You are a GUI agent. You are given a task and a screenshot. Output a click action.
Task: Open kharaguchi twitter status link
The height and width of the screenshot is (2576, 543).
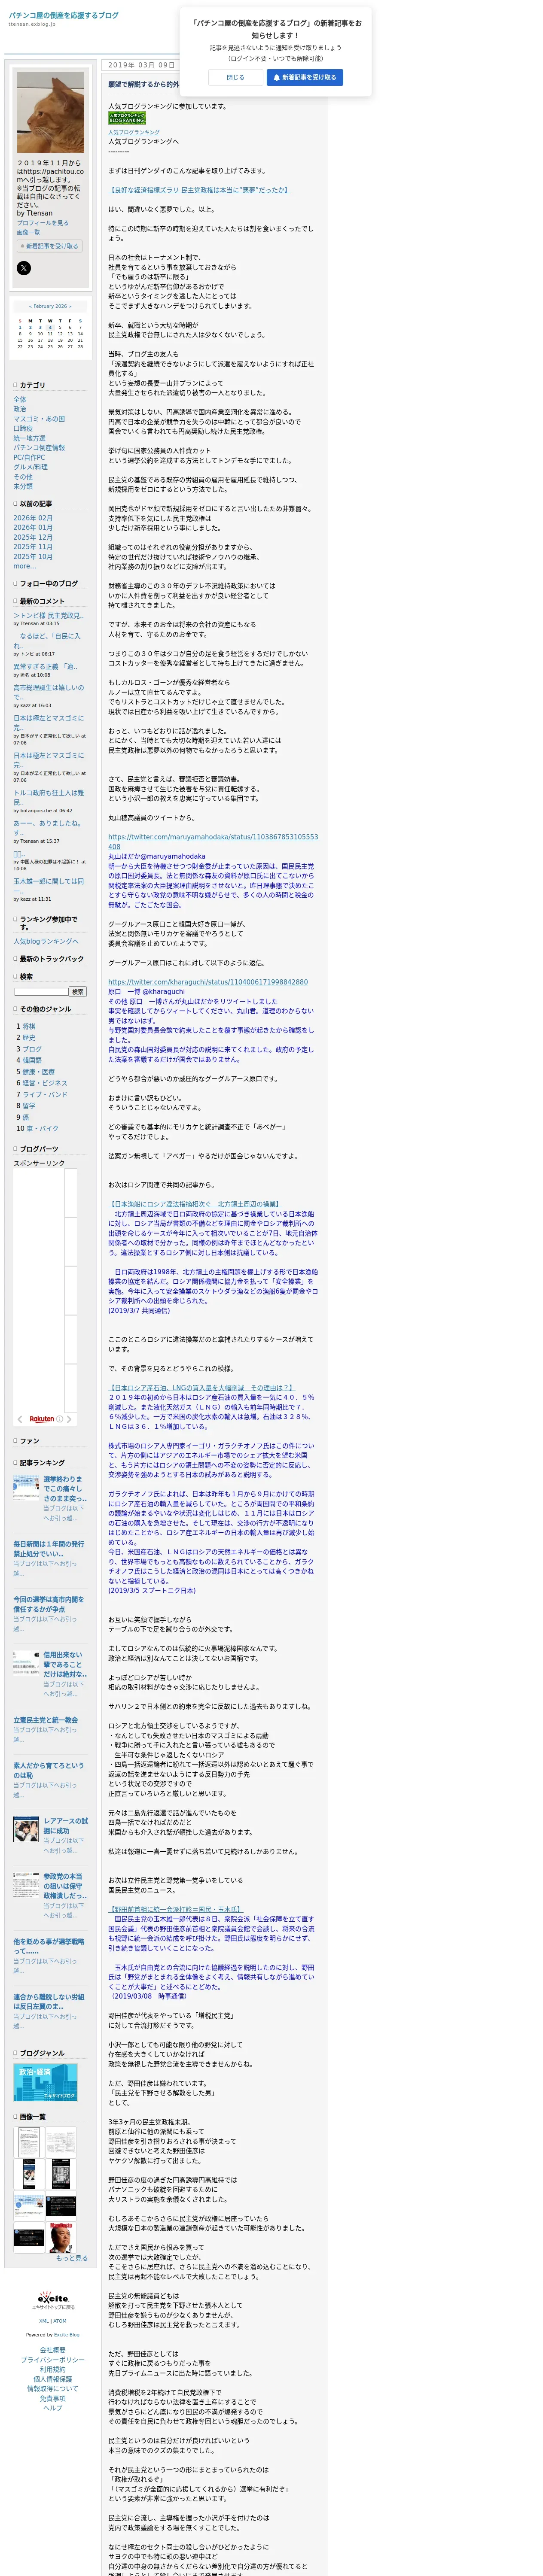click(208, 982)
